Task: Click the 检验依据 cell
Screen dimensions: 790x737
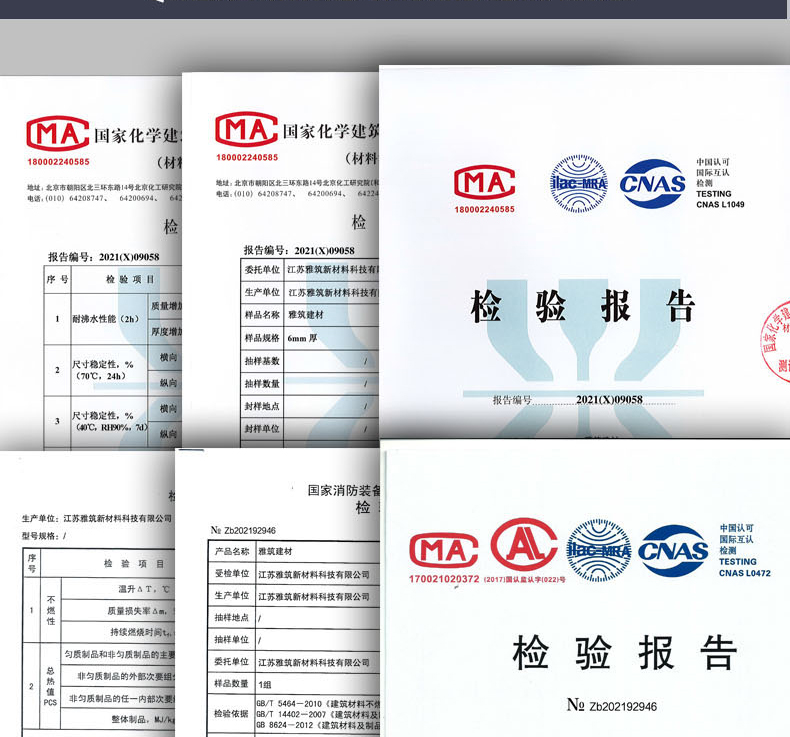Action: click(232, 713)
